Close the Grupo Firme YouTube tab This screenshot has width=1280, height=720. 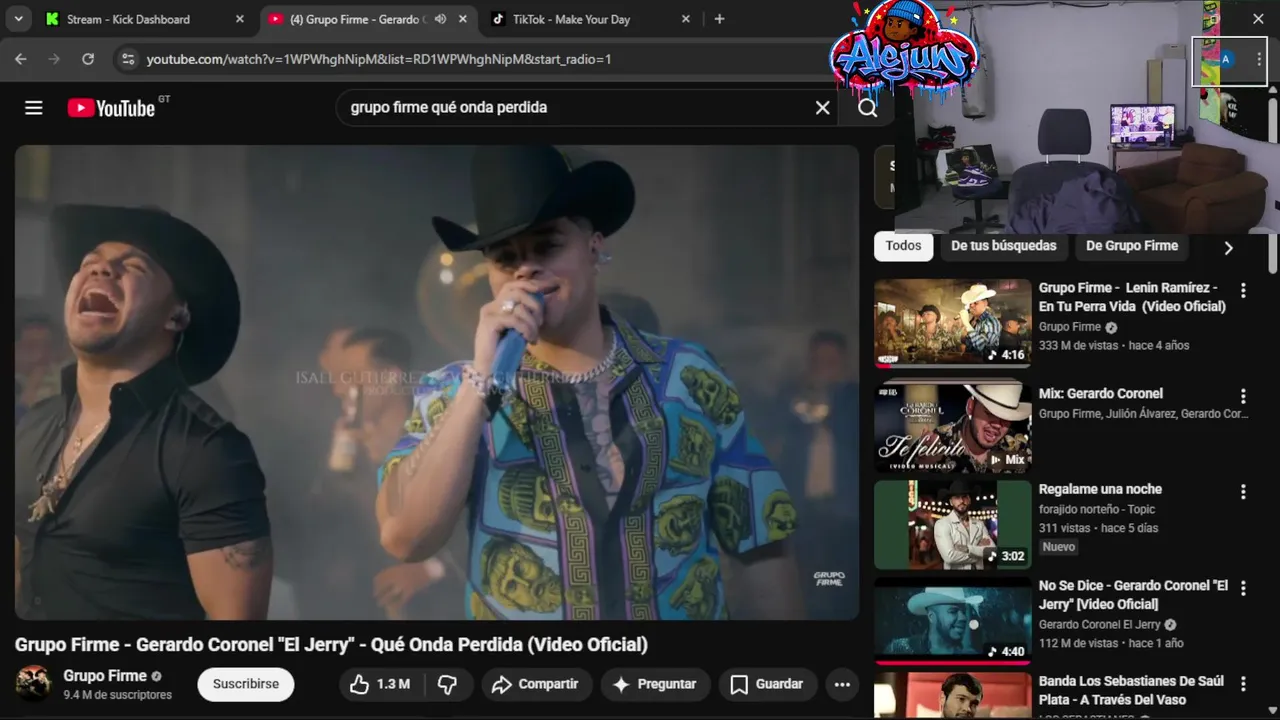463,19
